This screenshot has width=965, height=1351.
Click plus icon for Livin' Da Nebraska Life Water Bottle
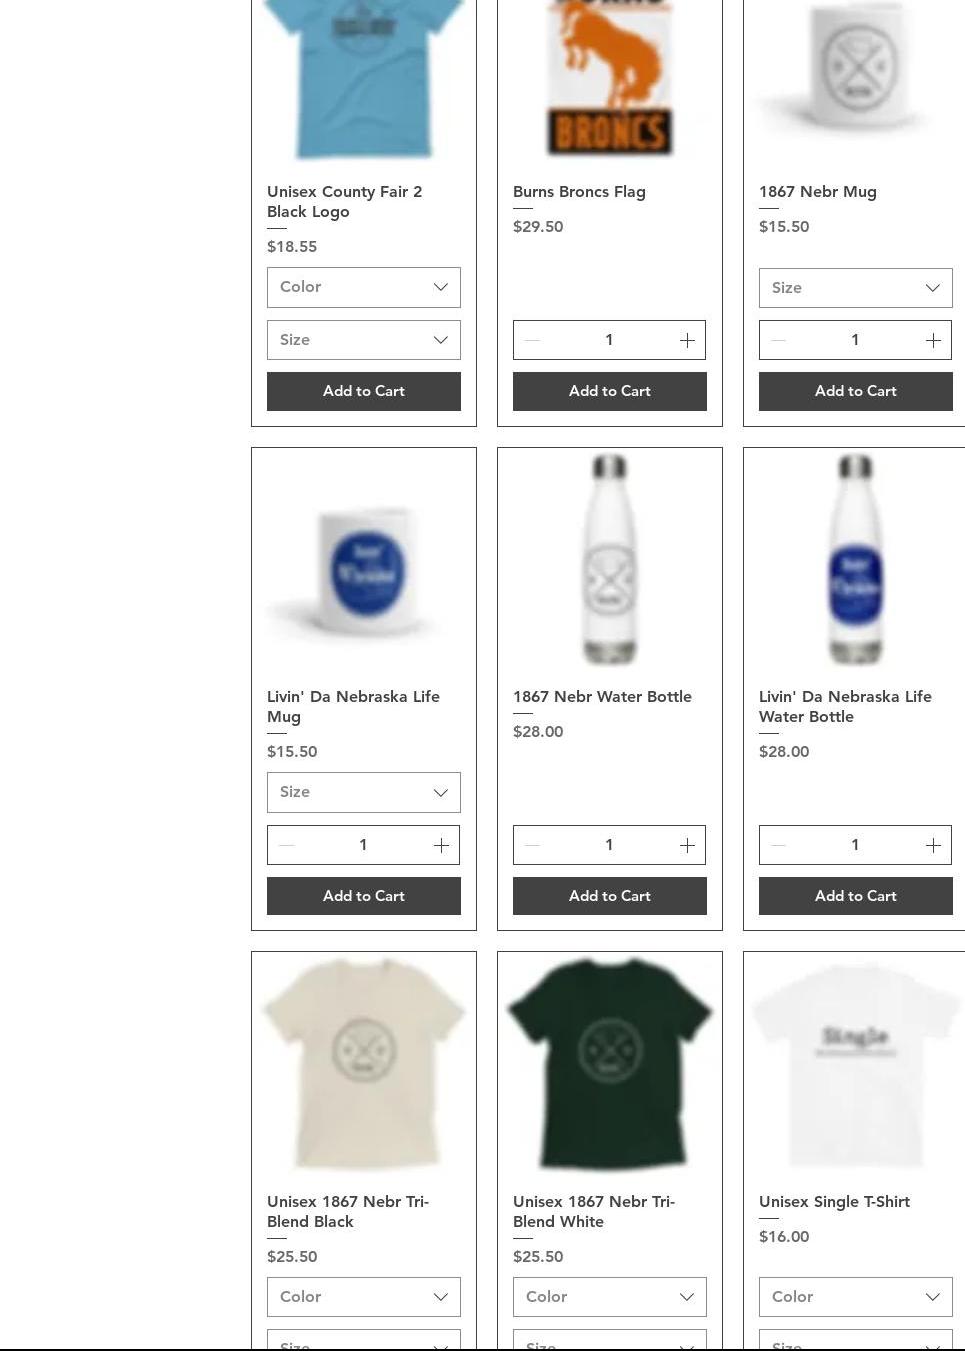pyautogui.click(x=933, y=845)
